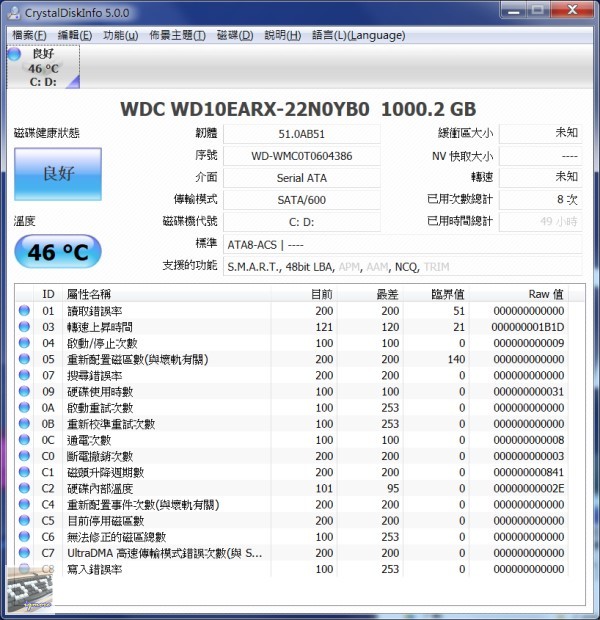Image resolution: width=600 pixels, height=620 pixels.
Task: Click status icon in disk tab
Action: click(14, 54)
